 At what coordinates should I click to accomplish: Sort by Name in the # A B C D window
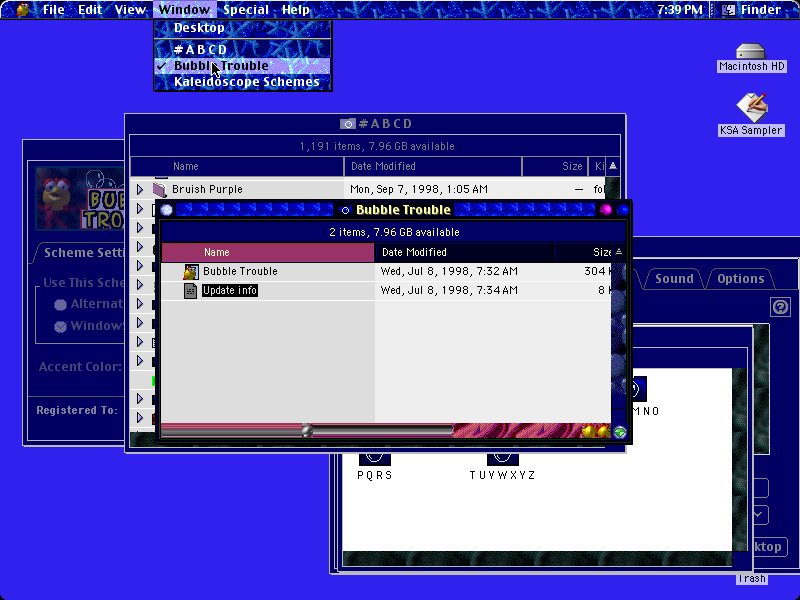tap(237, 166)
